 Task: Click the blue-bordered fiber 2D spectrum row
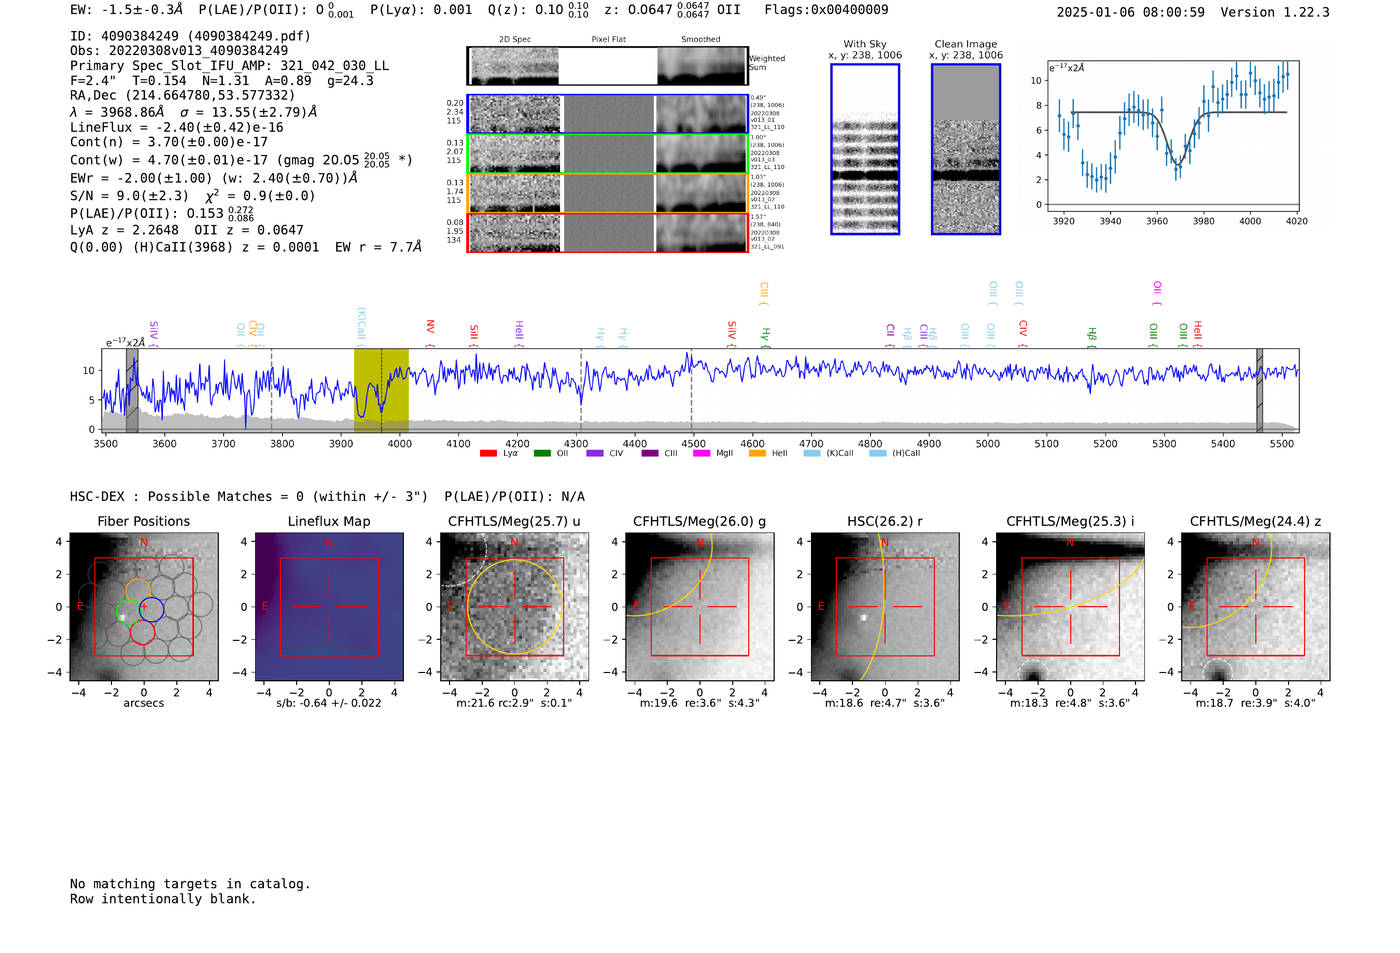tap(608, 114)
